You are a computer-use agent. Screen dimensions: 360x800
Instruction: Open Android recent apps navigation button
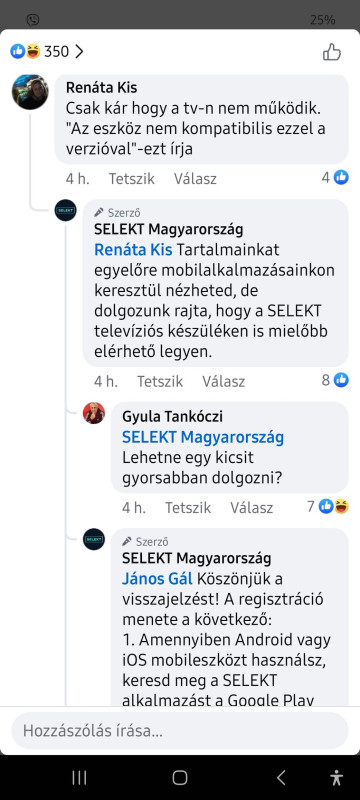79,778
